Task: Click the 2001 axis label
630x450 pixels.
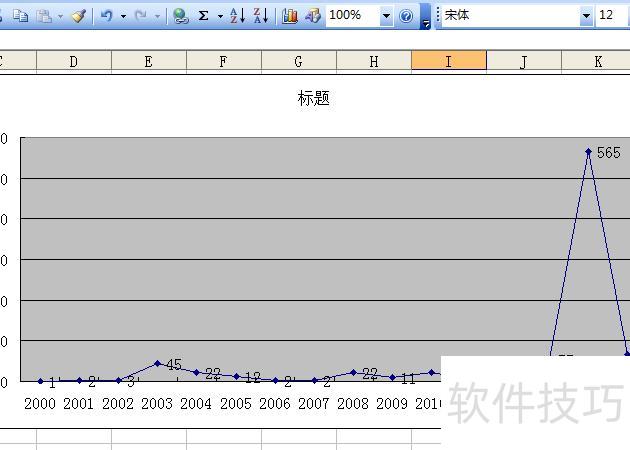Action: (78, 404)
